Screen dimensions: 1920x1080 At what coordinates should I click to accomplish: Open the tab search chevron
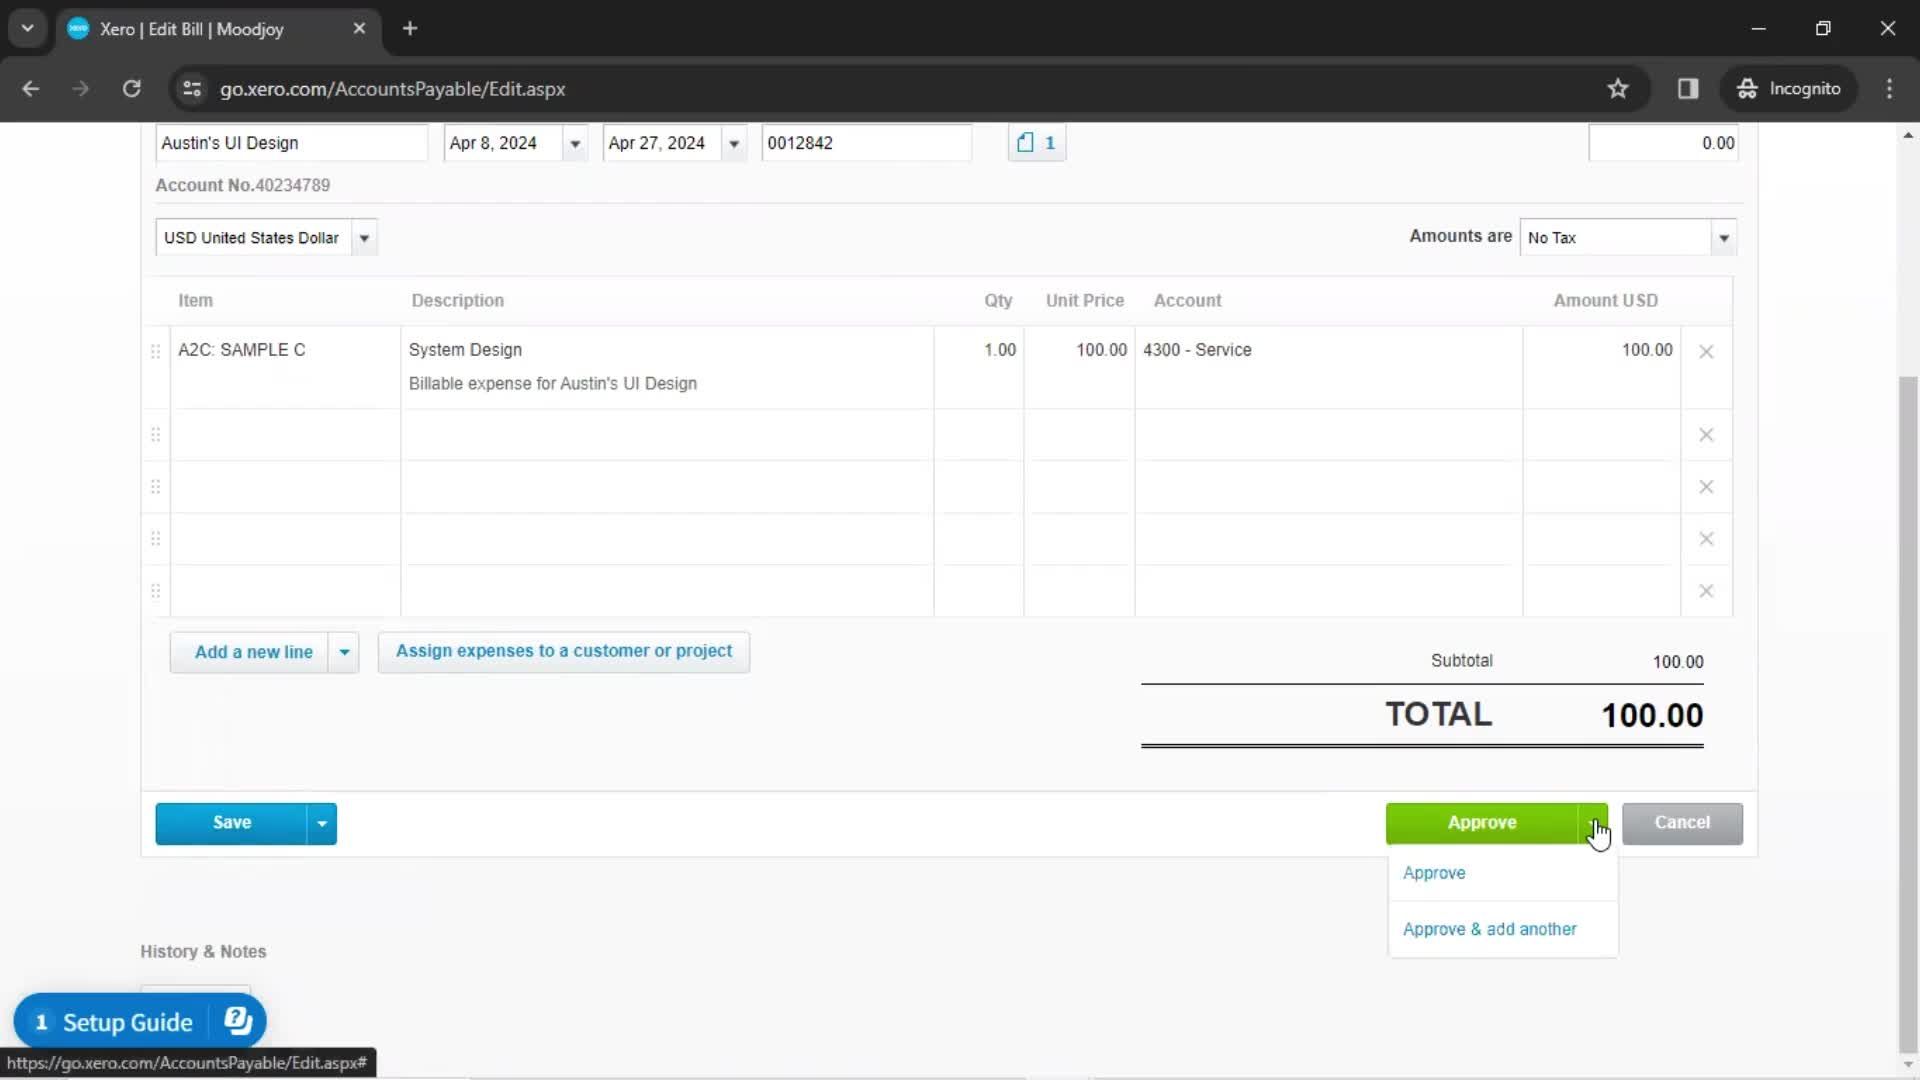tap(28, 29)
